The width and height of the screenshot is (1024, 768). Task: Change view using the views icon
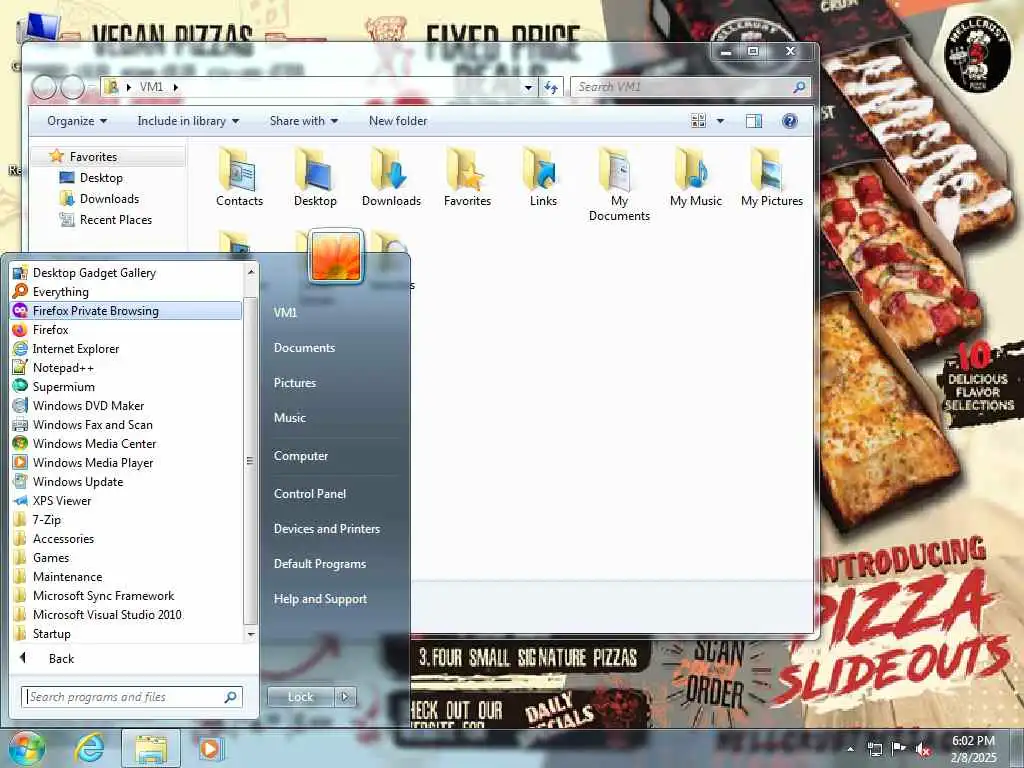pyautogui.click(x=698, y=121)
